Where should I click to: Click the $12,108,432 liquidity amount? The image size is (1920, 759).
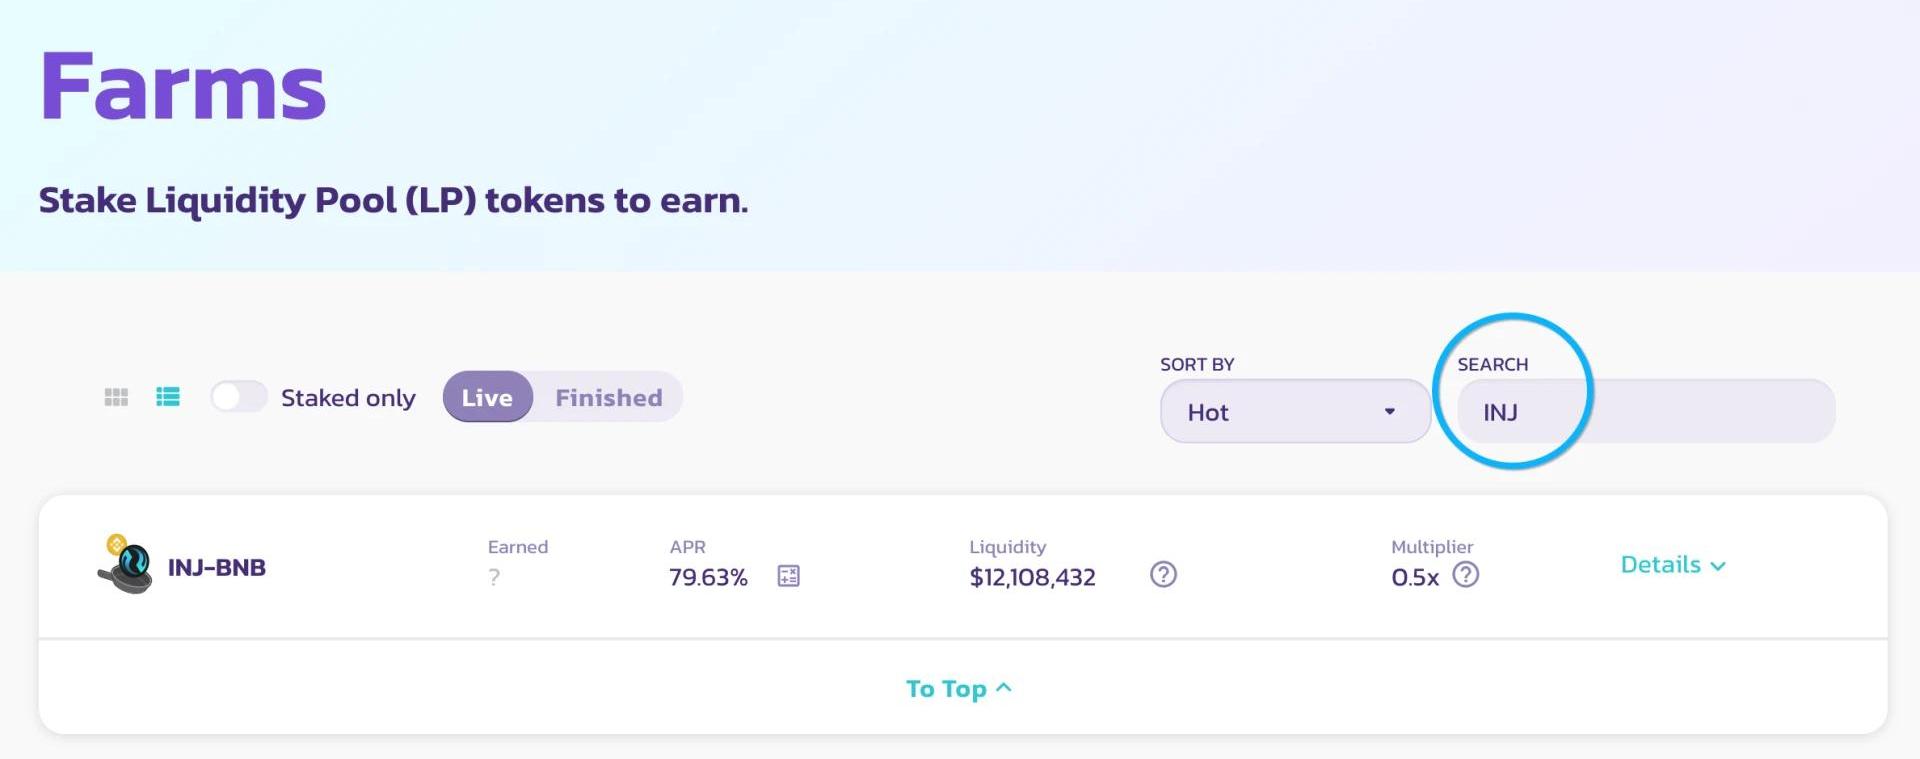1032,577
